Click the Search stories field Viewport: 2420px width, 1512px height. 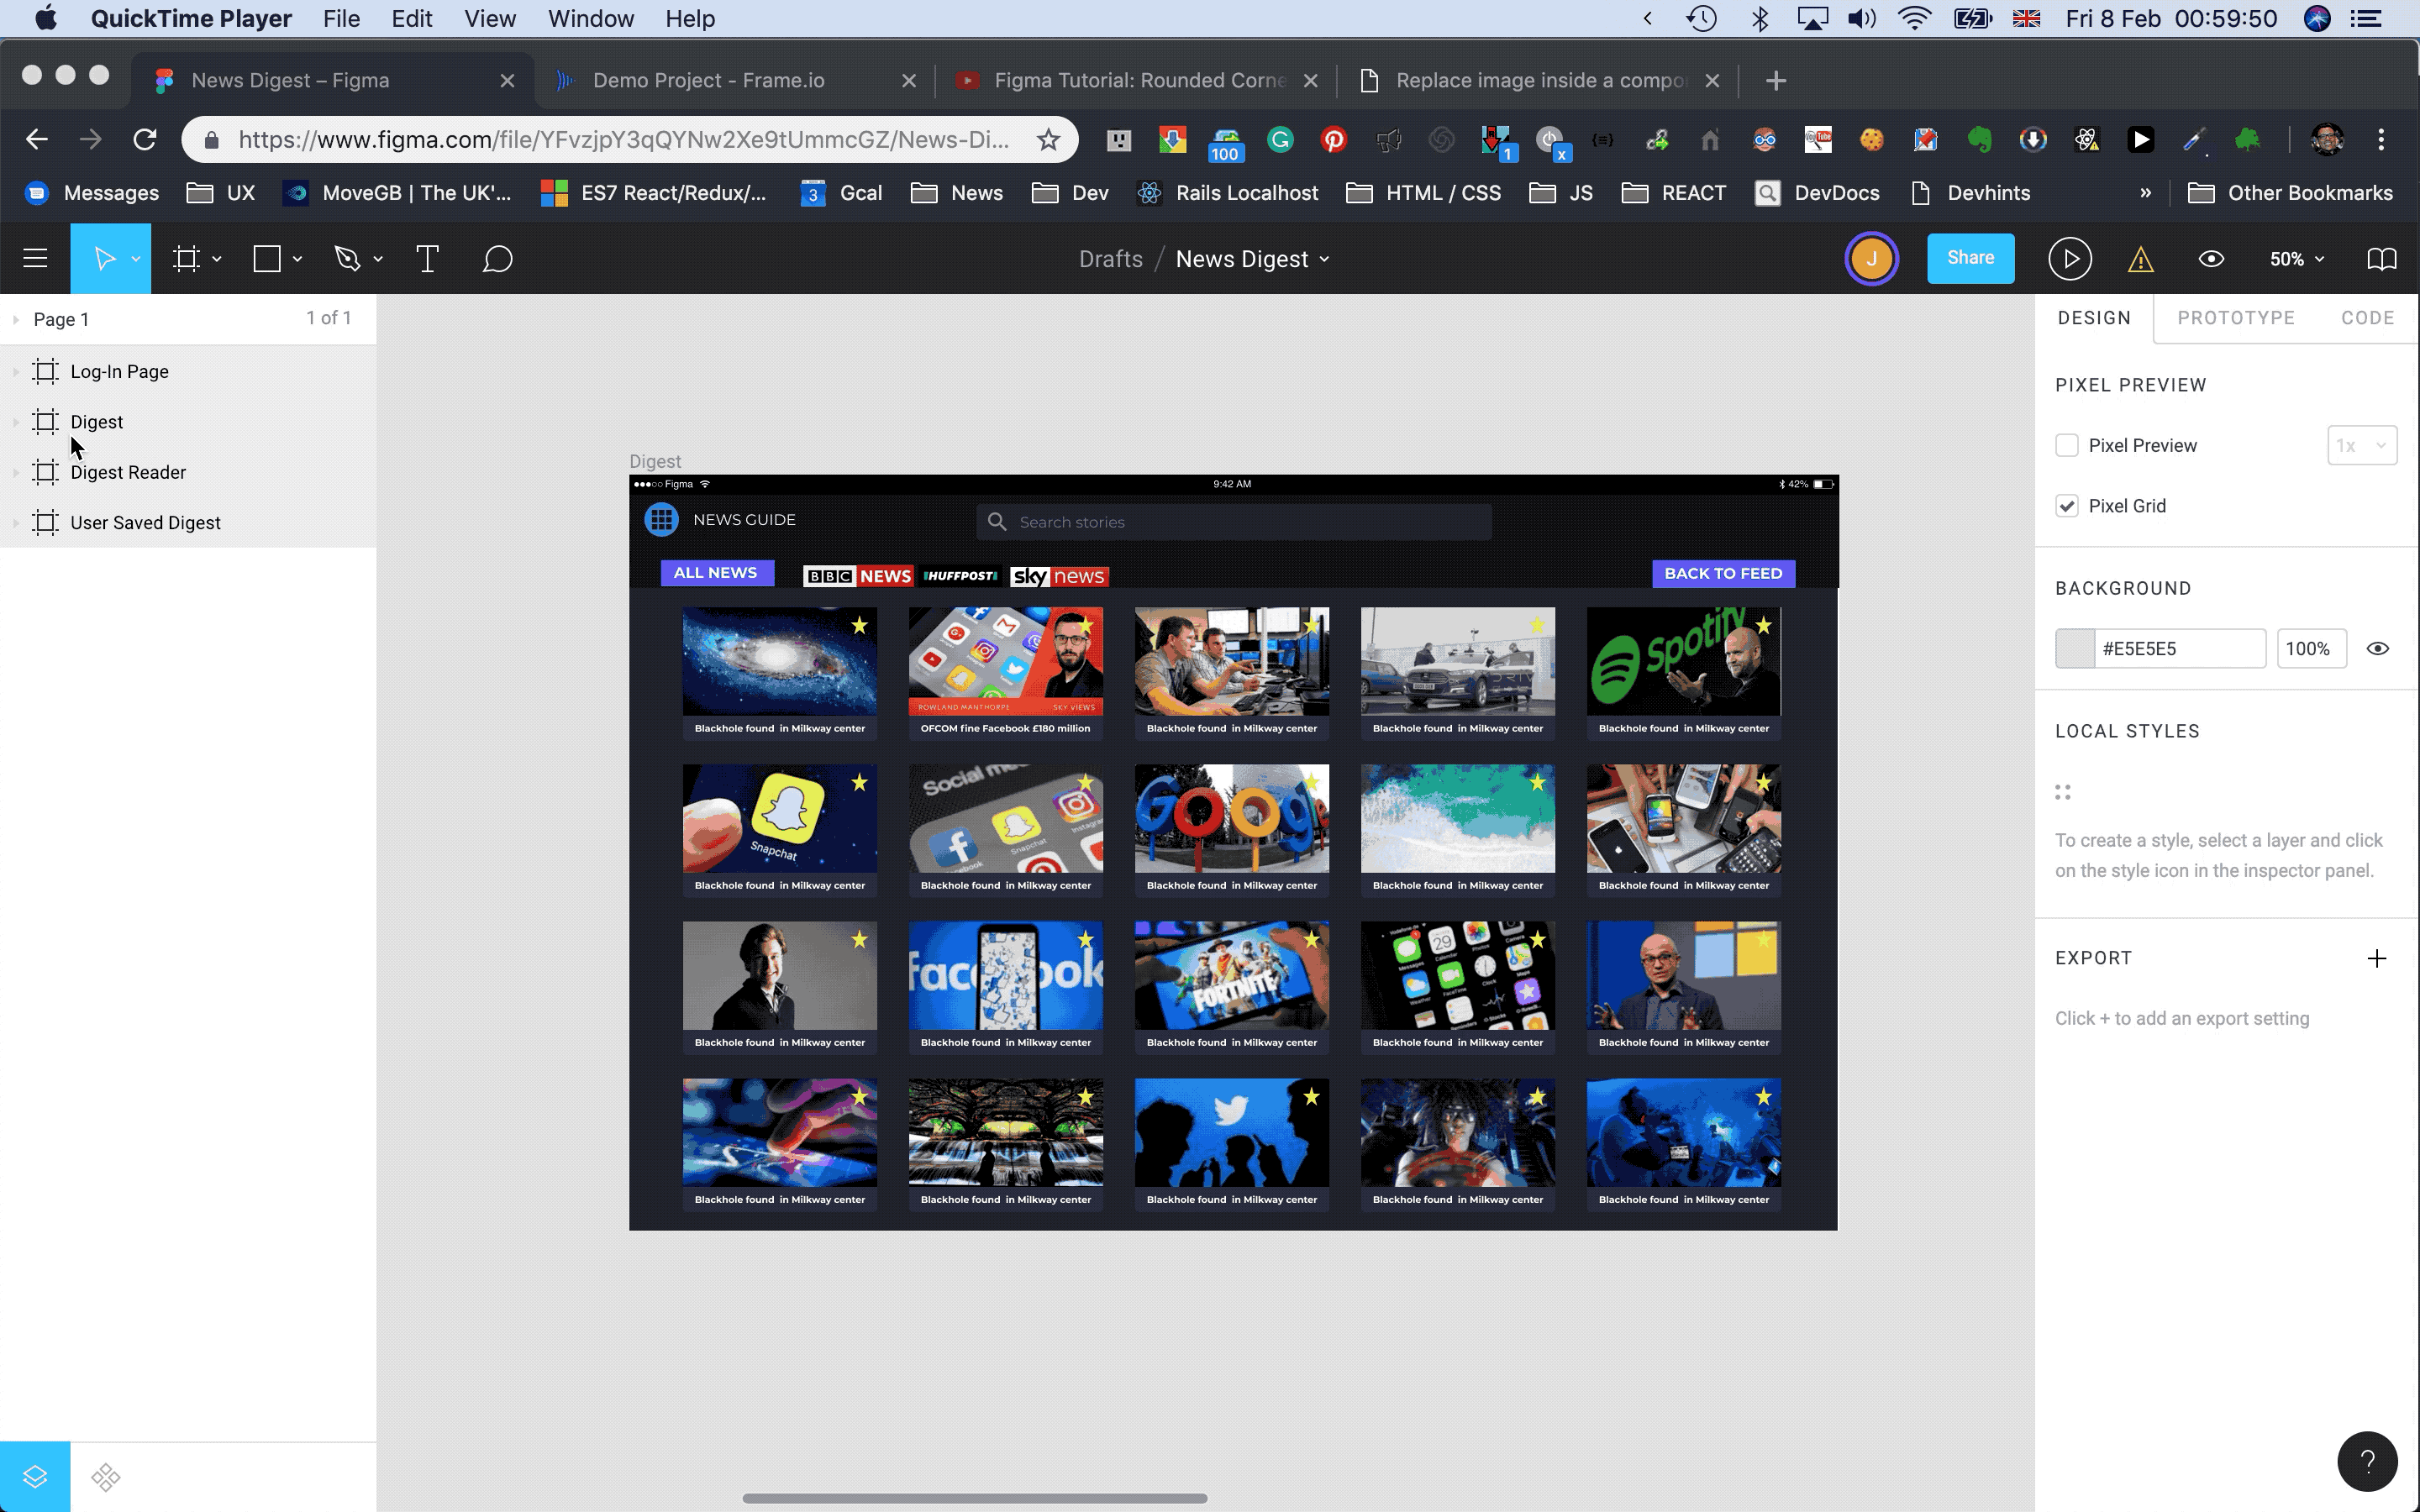pos(1234,522)
